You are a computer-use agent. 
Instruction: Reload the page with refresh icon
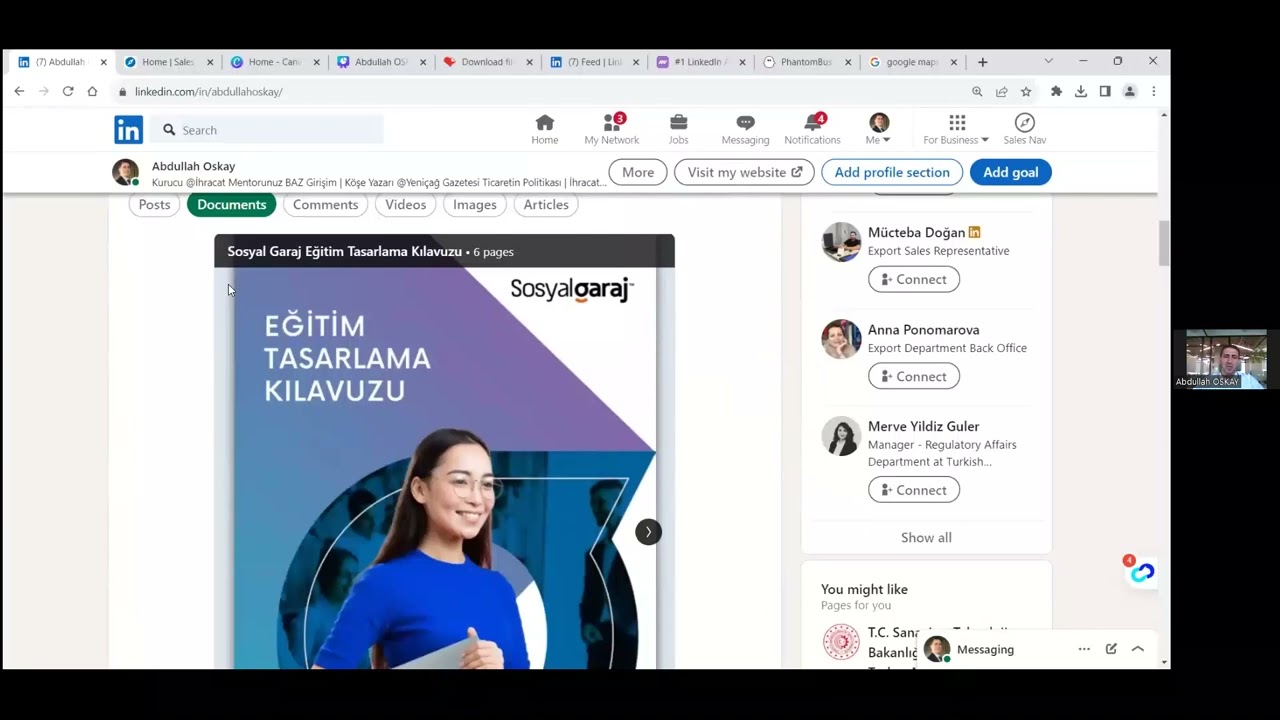point(68,91)
